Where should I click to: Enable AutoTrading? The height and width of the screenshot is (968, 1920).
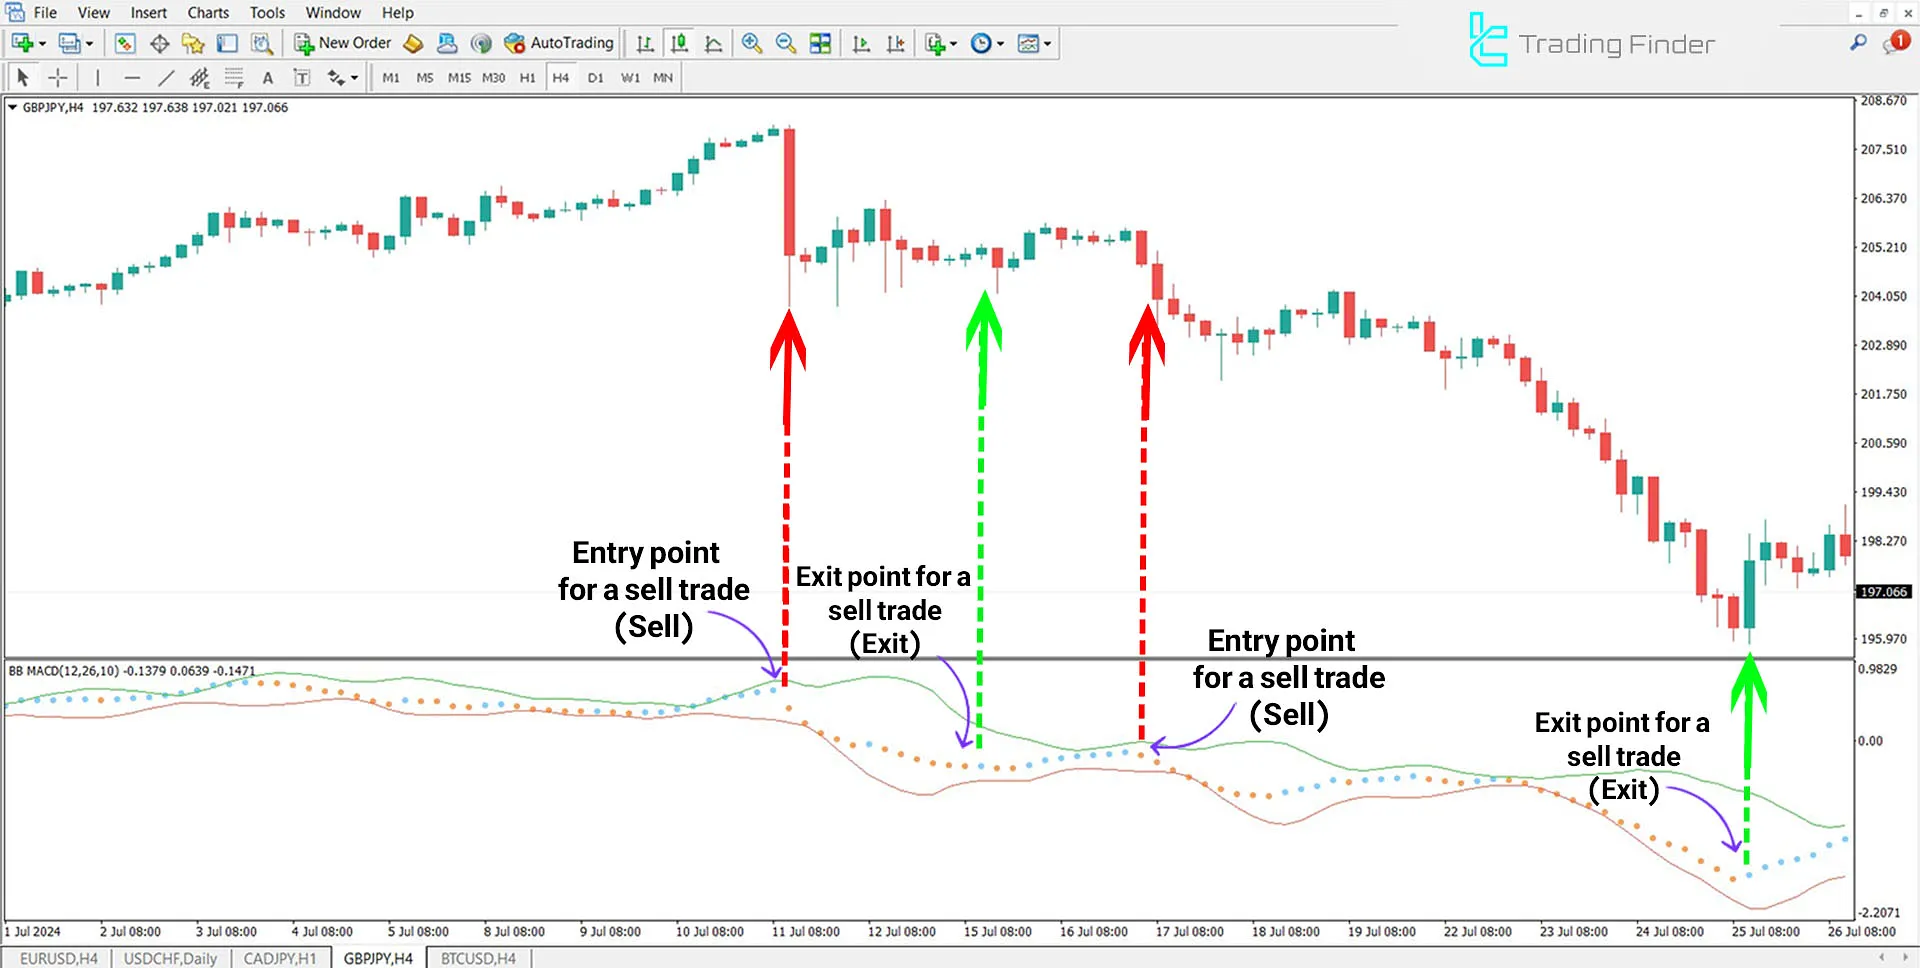[x=560, y=43]
